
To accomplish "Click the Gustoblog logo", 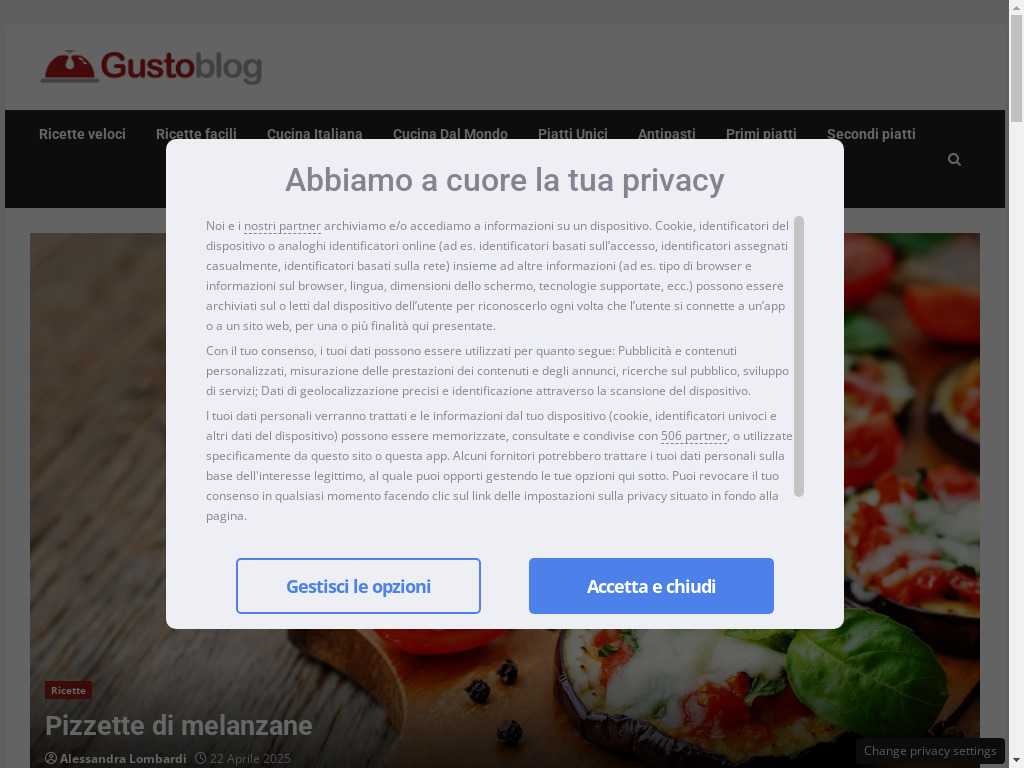I will tap(152, 67).
